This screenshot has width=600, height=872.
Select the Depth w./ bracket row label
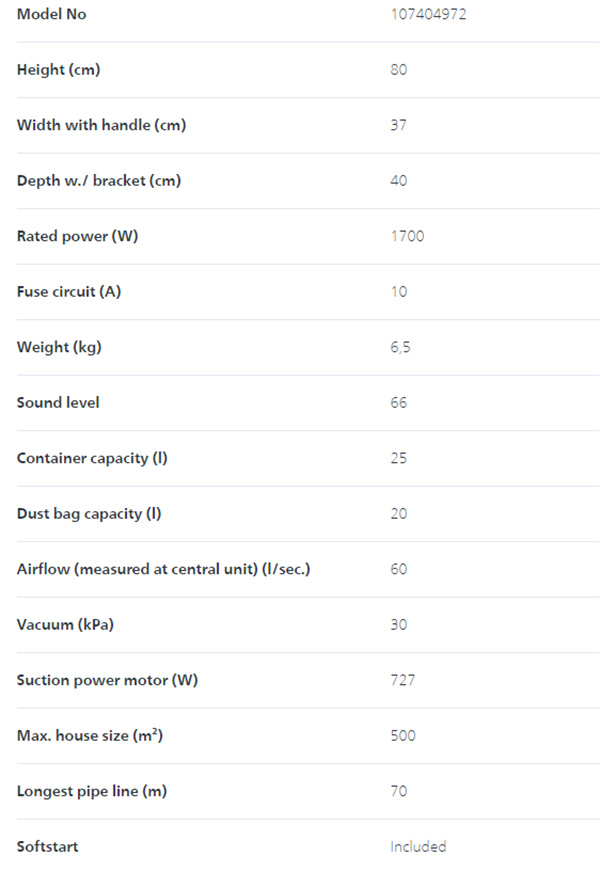coord(99,181)
